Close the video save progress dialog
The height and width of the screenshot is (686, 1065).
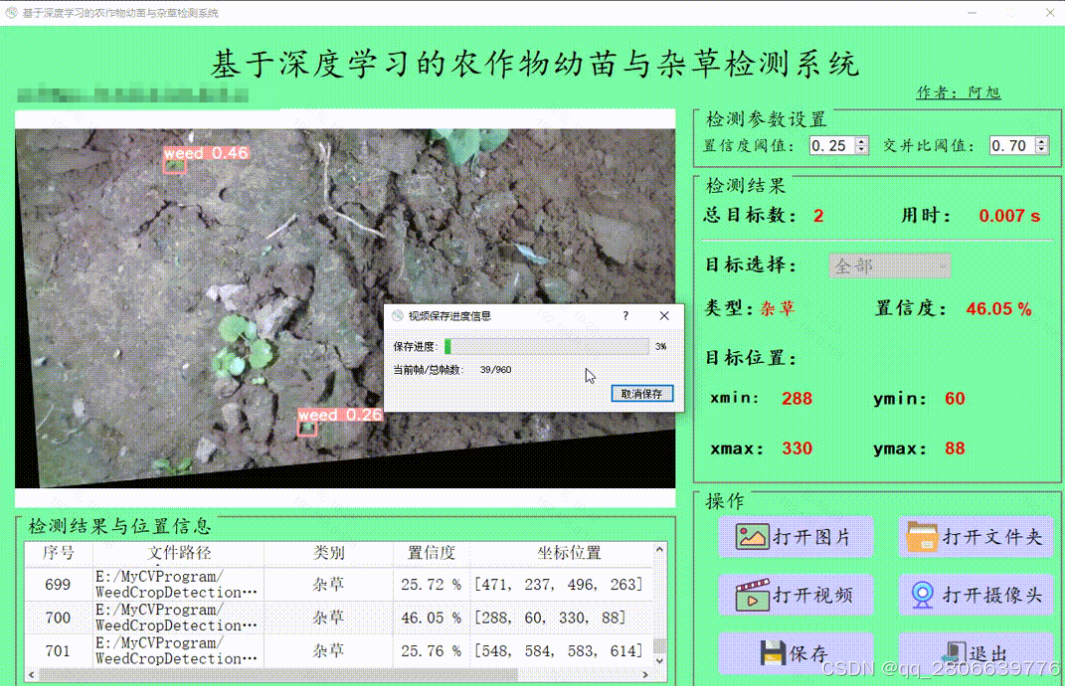coord(664,316)
